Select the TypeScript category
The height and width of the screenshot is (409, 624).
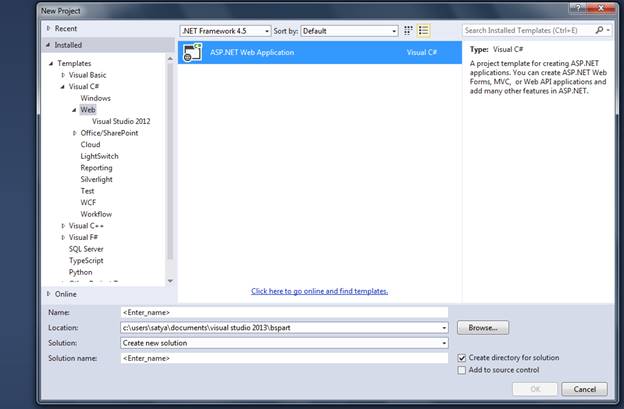coord(86,260)
